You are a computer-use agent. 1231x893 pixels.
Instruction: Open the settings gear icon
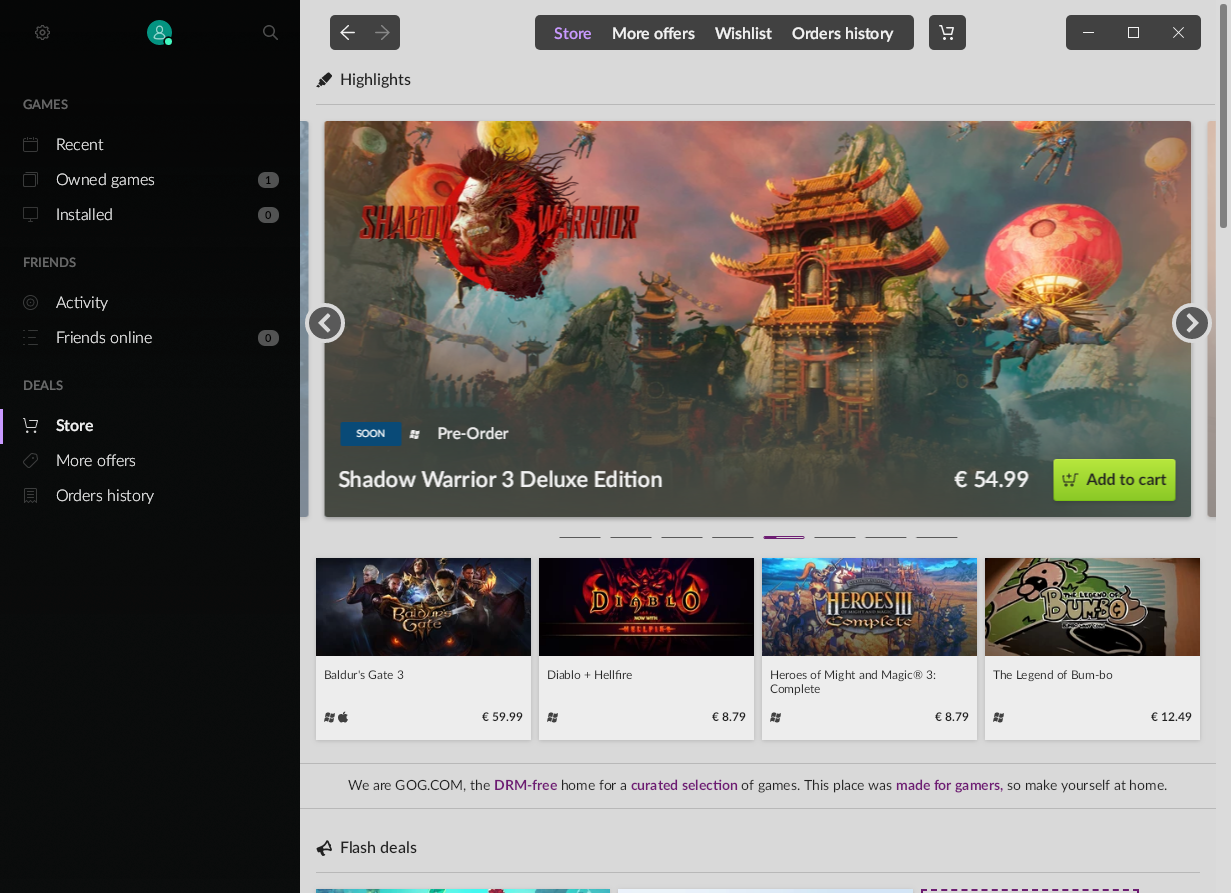point(42,33)
